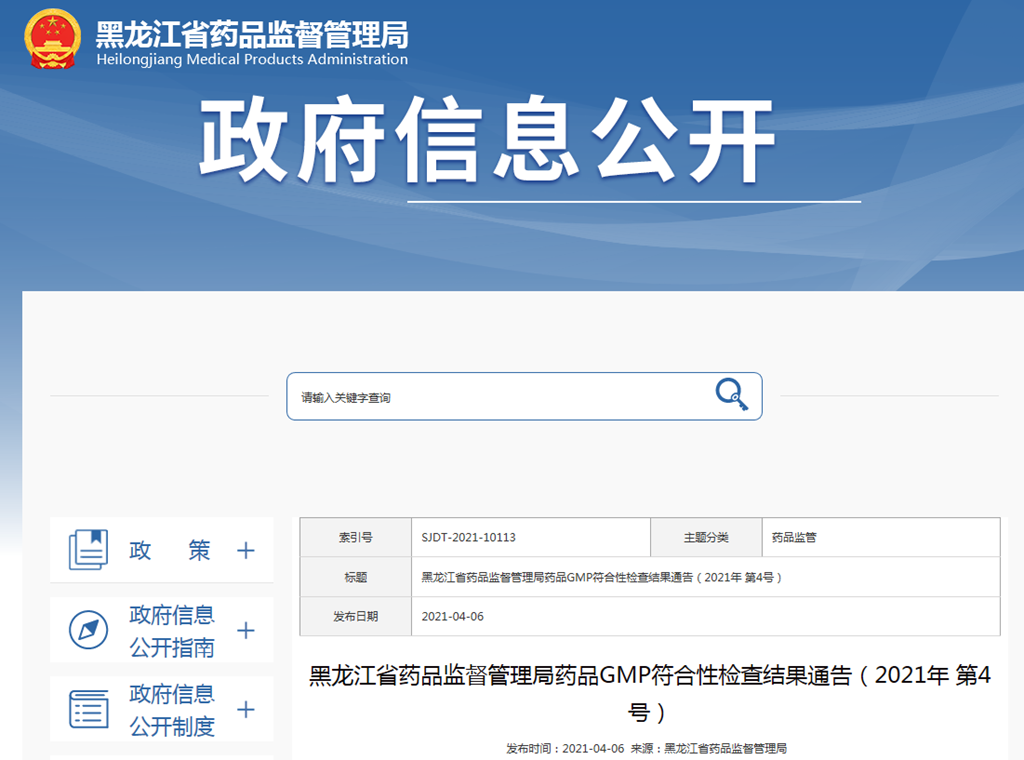Expand the 政府信息公开指南 plus sign

point(246,630)
